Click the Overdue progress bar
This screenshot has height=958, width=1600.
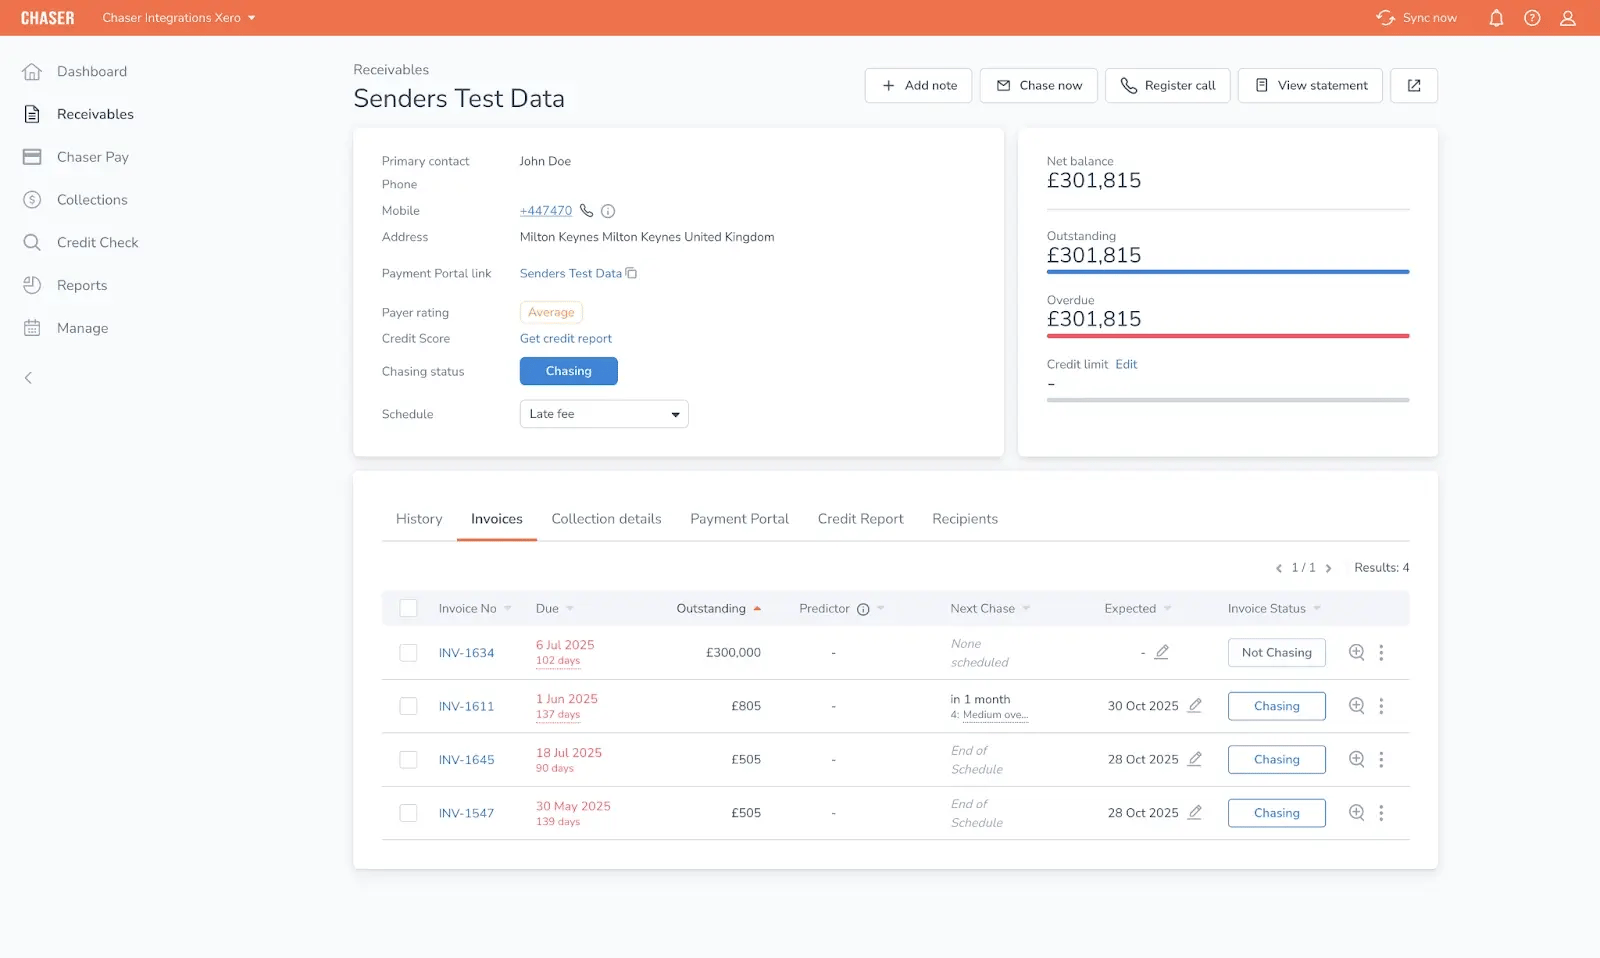(x=1227, y=335)
